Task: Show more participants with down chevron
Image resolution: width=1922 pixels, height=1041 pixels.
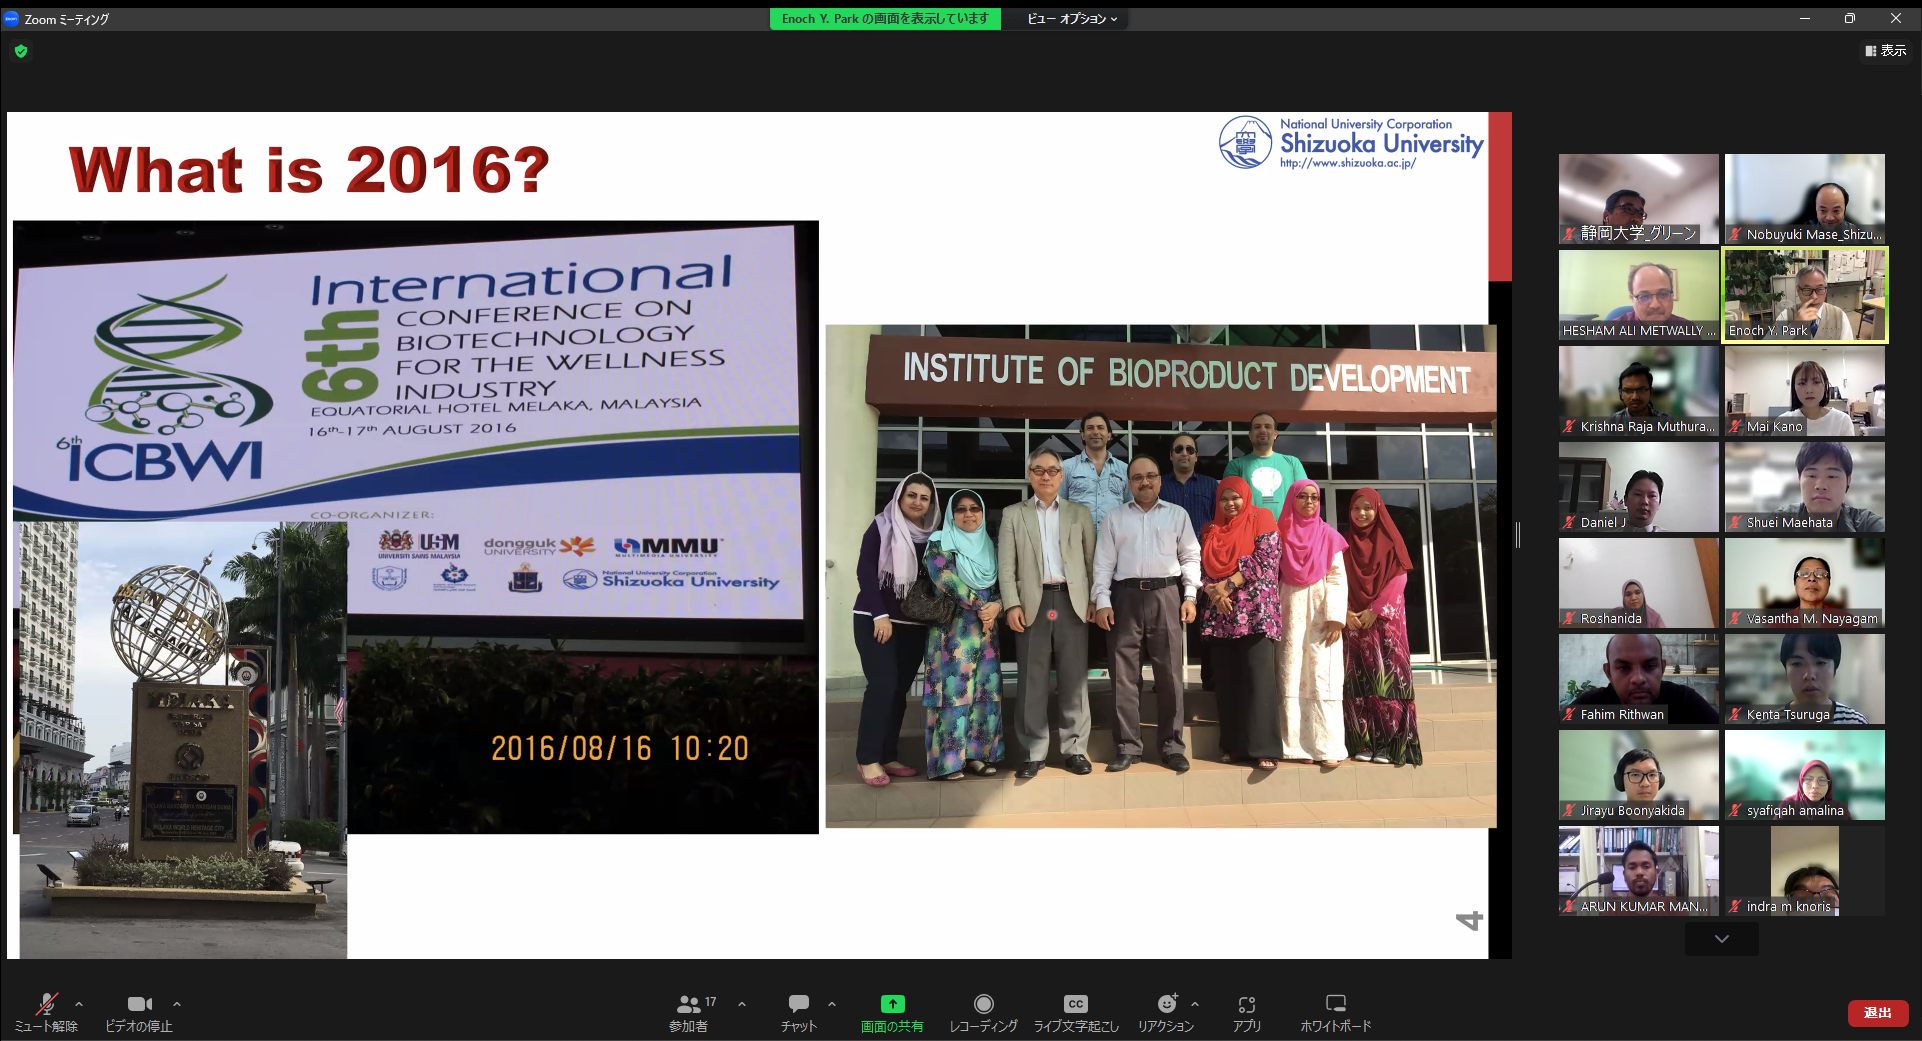Action: (x=1721, y=938)
